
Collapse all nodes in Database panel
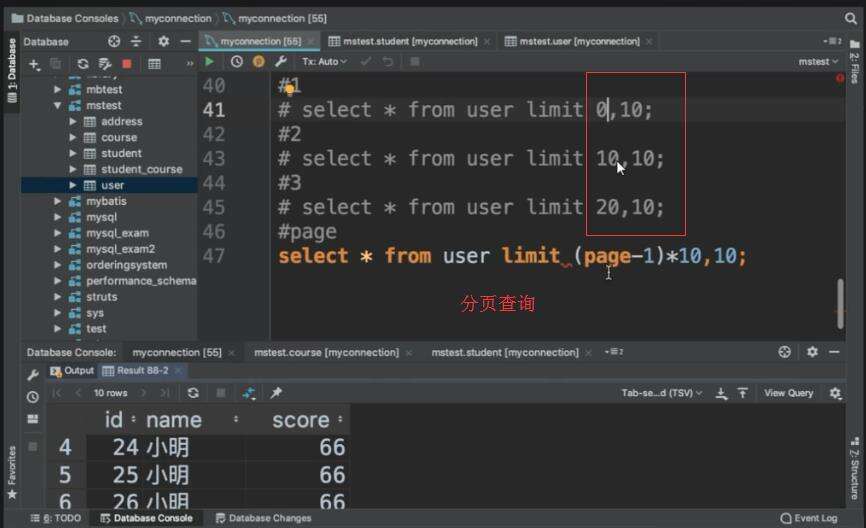[136, 41]
